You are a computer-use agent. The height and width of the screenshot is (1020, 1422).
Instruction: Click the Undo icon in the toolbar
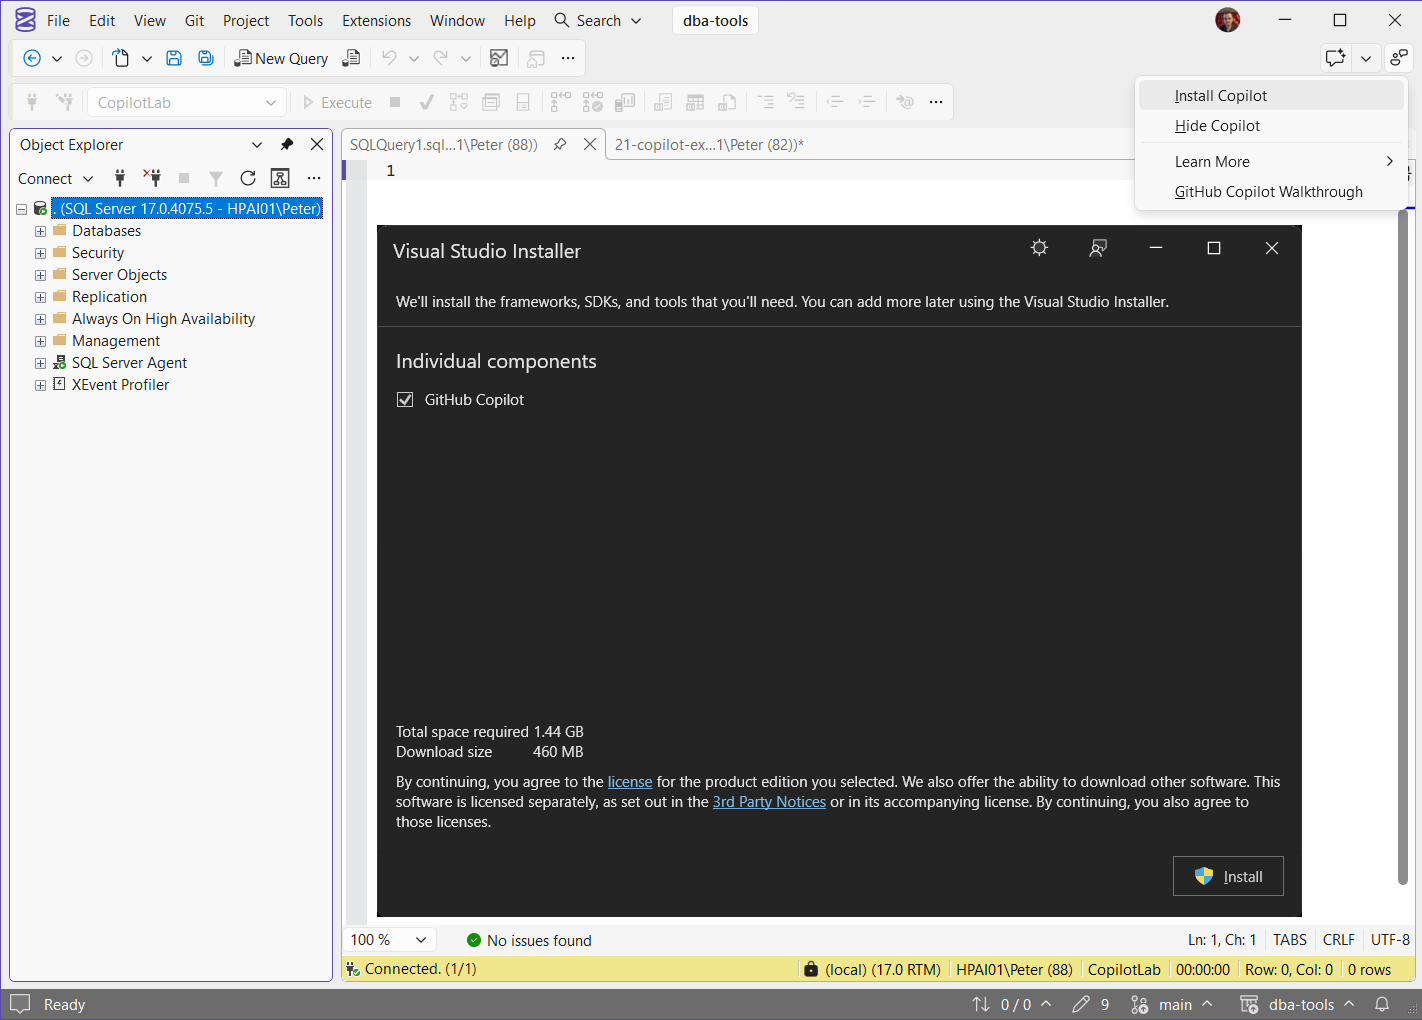[389, 58]
